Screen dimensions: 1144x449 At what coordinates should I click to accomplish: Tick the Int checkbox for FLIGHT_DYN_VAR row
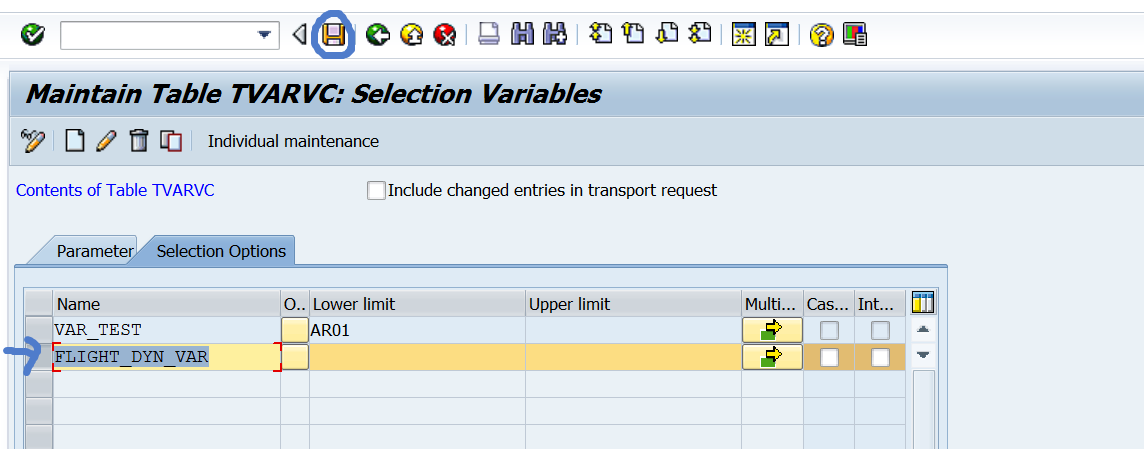tap(880, 357)
